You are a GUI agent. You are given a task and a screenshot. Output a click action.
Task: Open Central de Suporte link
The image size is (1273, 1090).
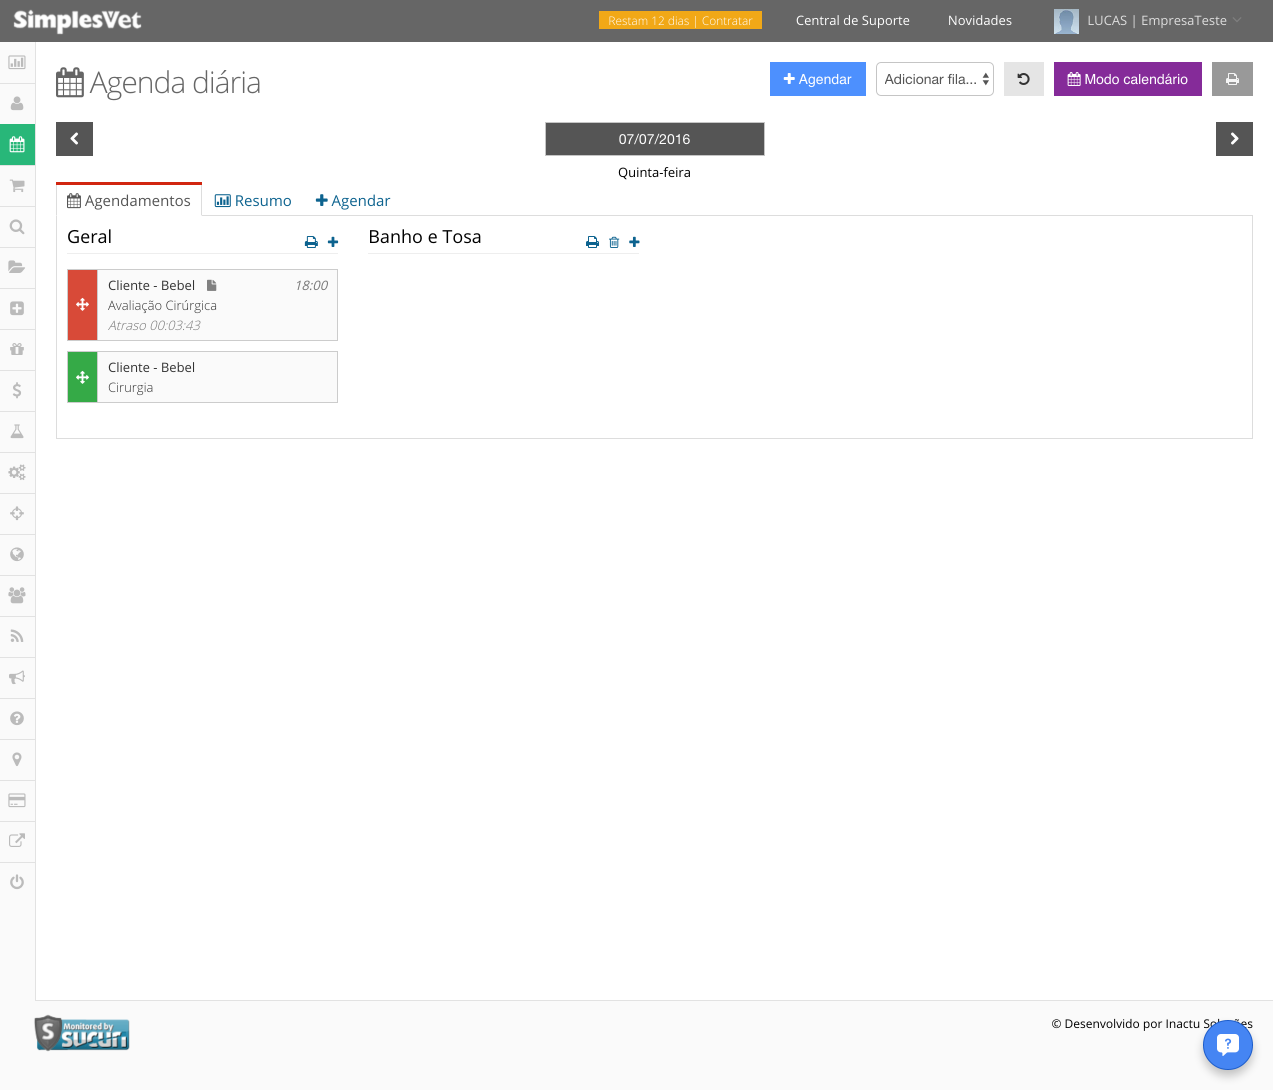coord(853,20)
